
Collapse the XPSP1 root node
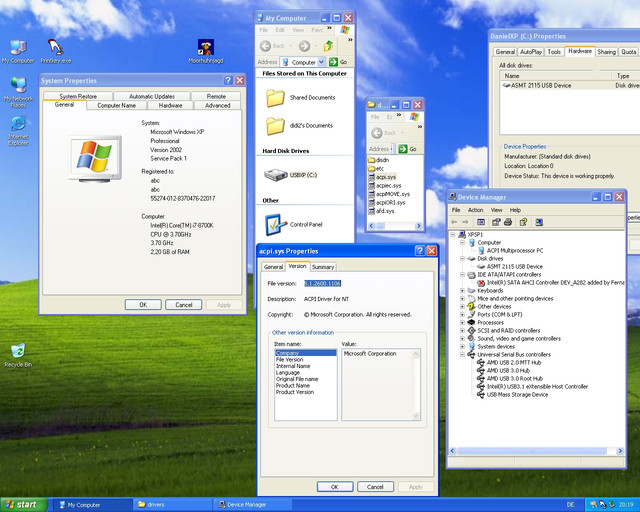pyautogui.click(x=452, y=235)
